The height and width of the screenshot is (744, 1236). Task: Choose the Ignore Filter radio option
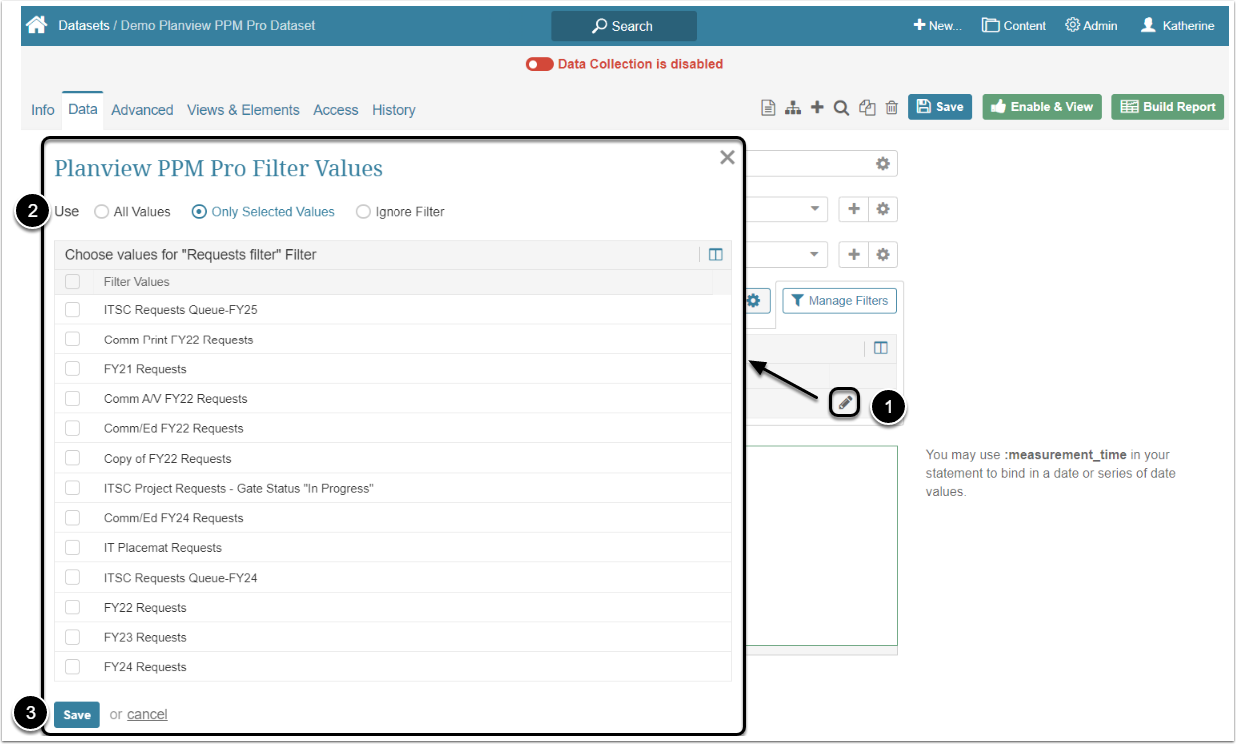click(x=363, y=212)
